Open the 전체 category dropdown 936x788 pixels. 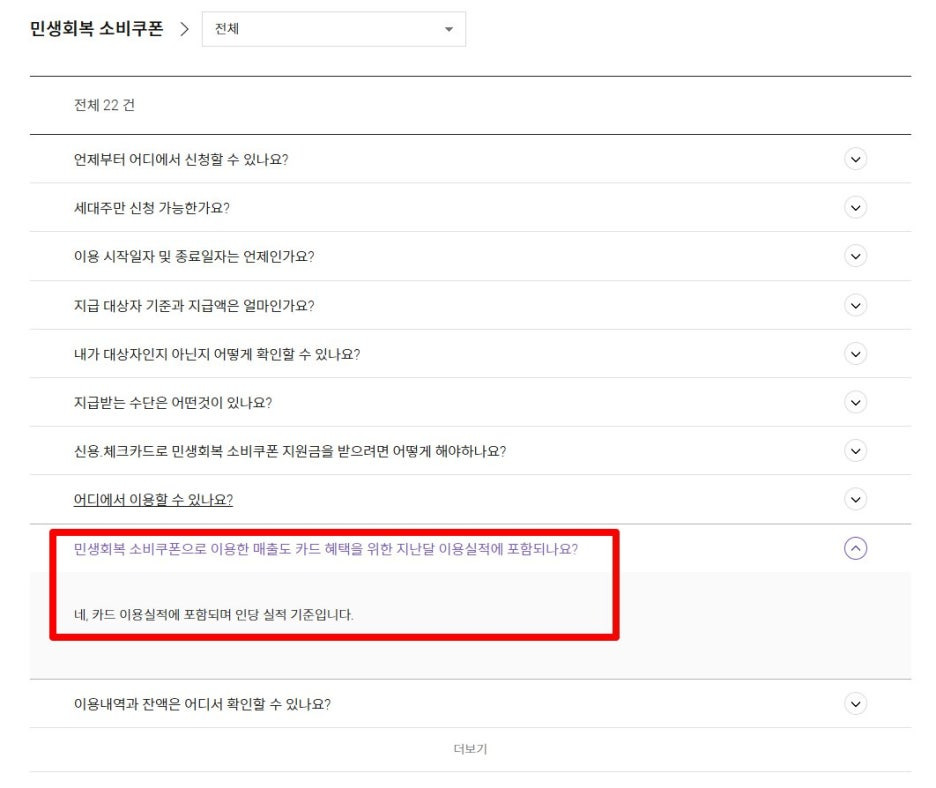click(334, 29)
